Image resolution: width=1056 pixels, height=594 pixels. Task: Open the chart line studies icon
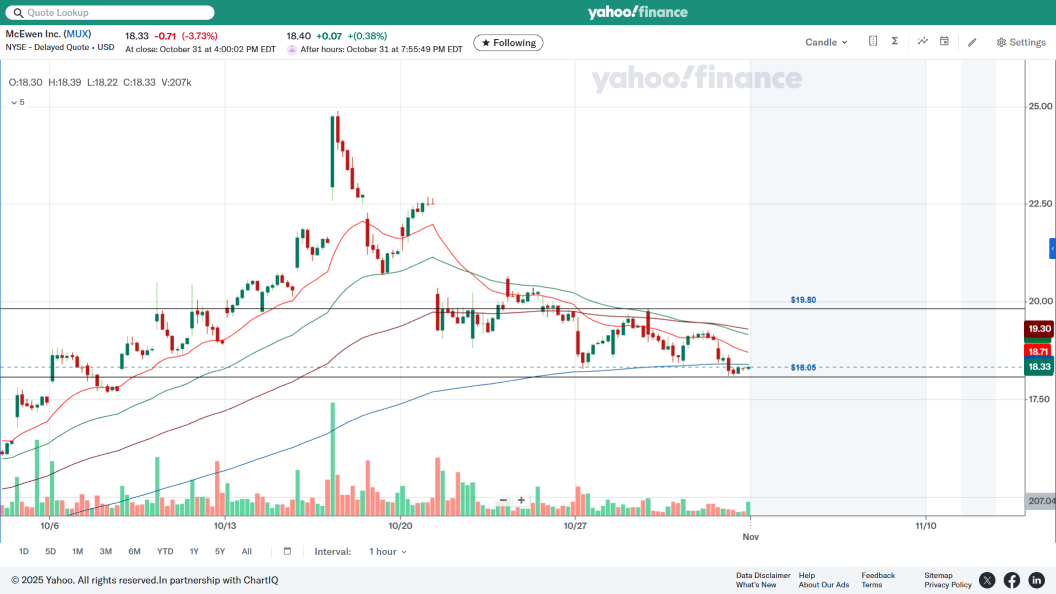coord(922,42)
